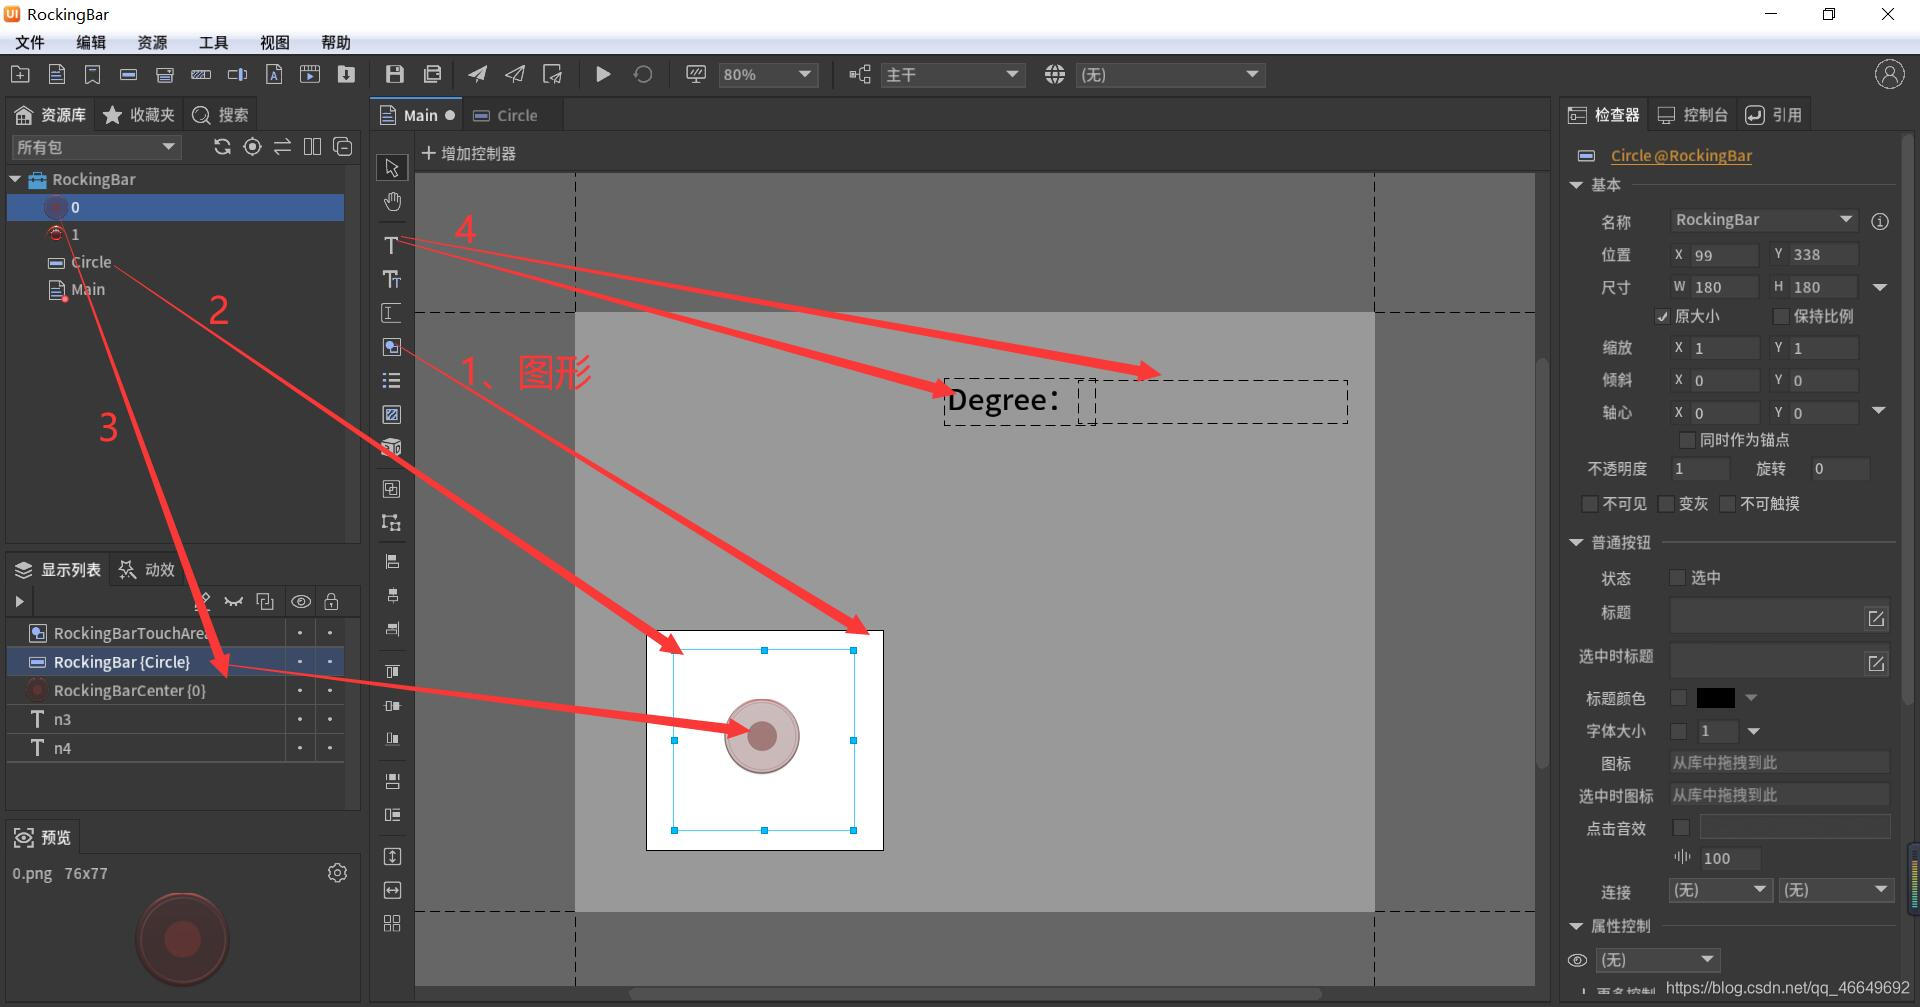
Task: Start preview with play button
Action: coord(603,74)
